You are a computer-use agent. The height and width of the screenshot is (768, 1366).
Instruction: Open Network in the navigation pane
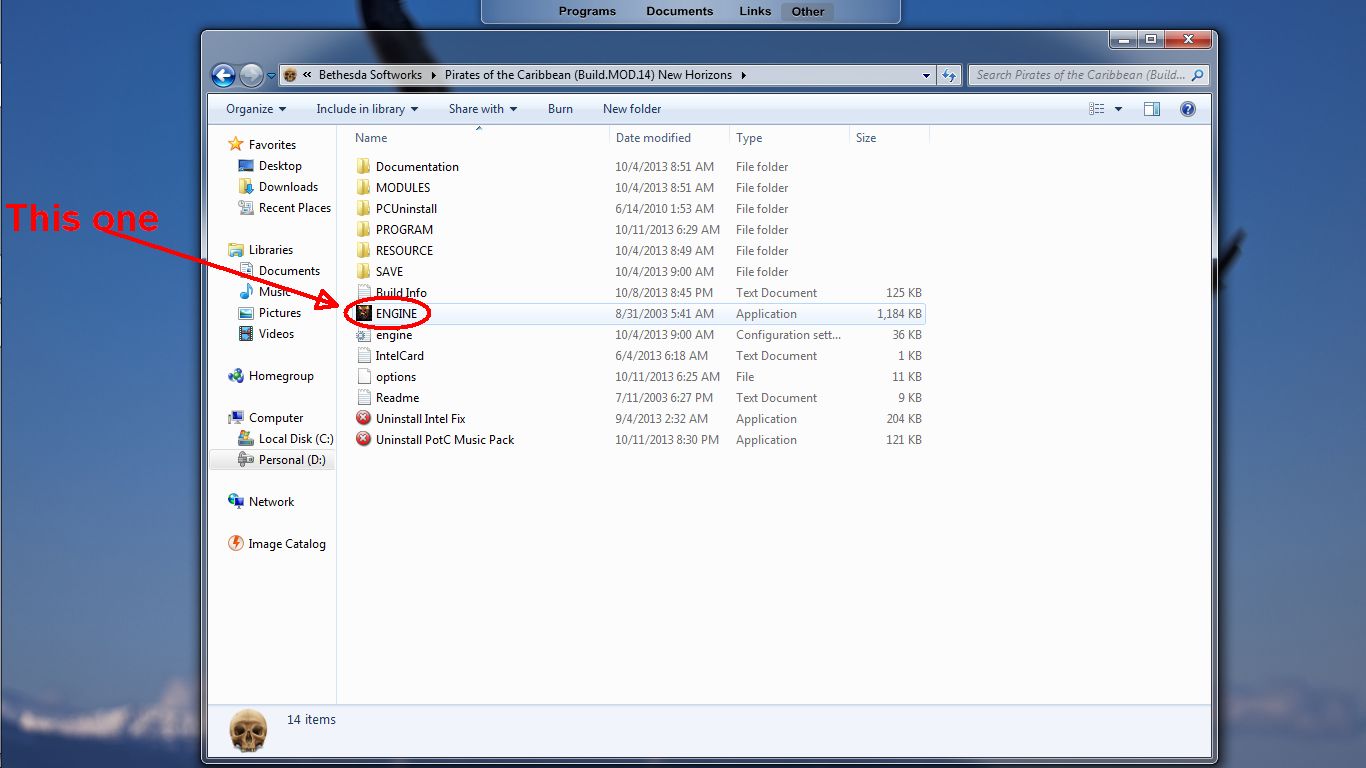click(261, 502)
